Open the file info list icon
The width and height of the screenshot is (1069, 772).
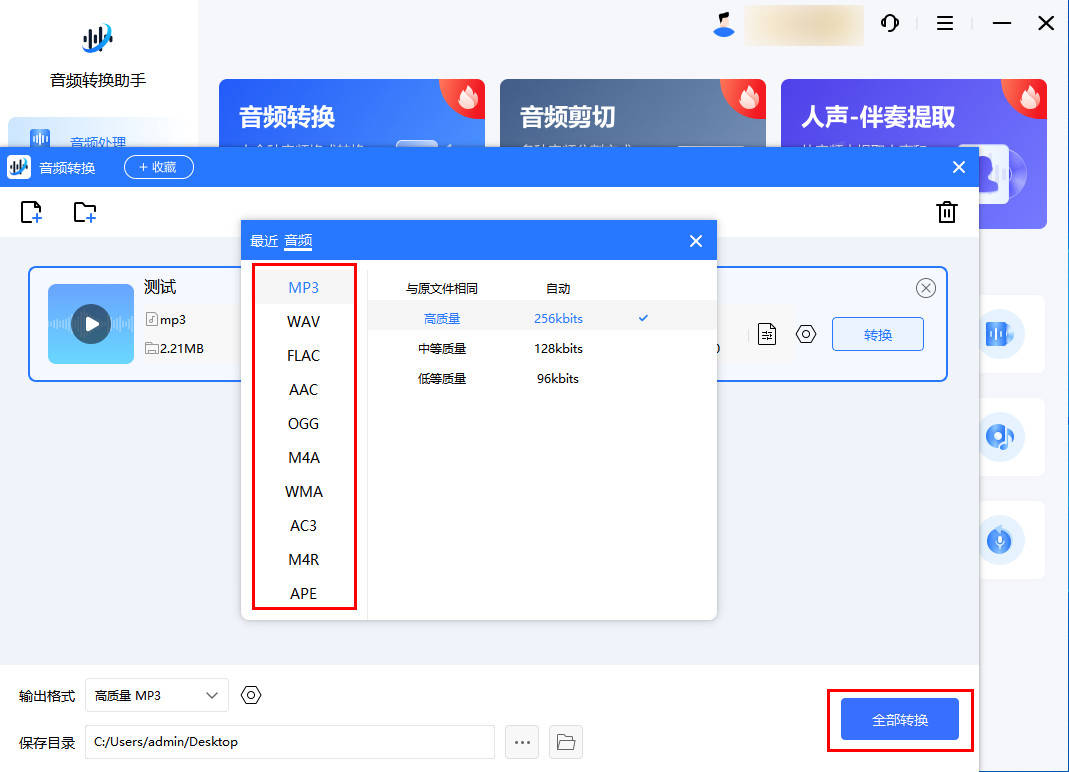click(x=767, y=334)
